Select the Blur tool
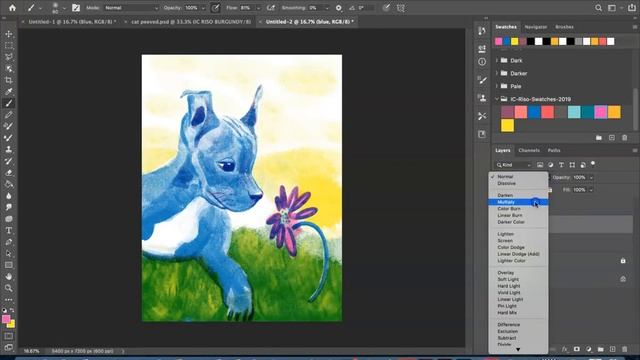The height and width of the screenshot is (360, 640). (x=9, y=196)
